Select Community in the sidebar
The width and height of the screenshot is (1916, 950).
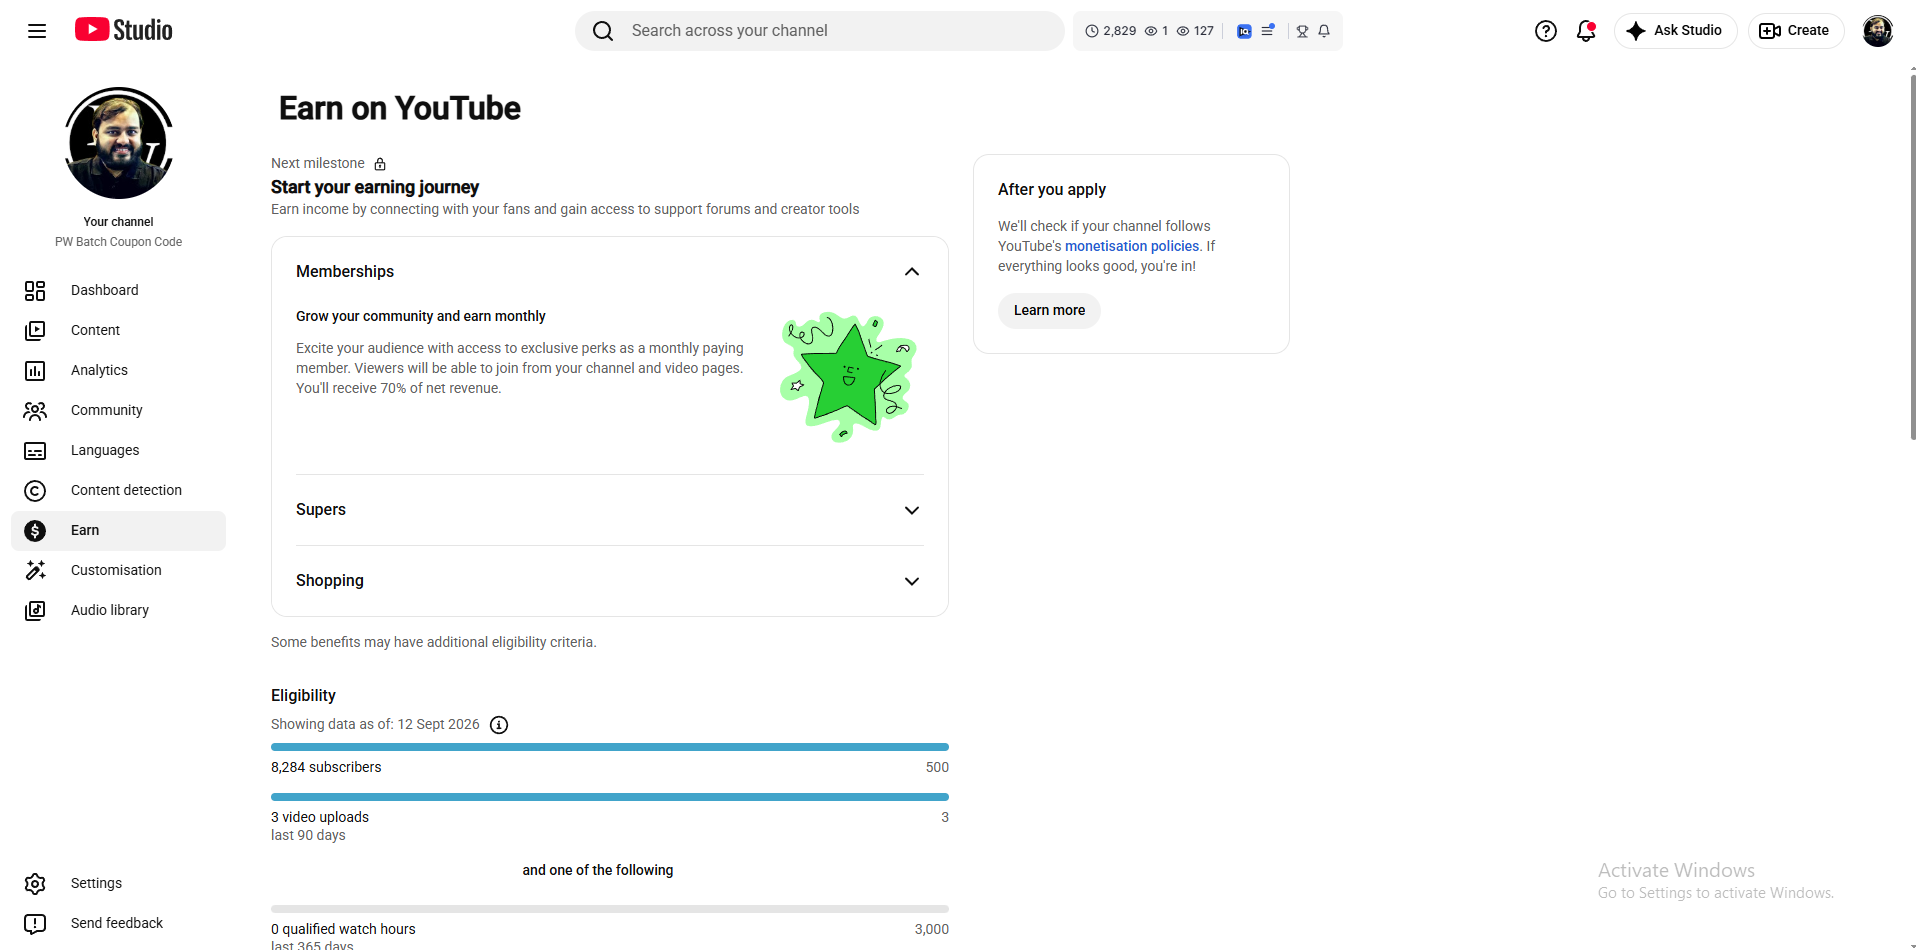[x=118, y=410]
